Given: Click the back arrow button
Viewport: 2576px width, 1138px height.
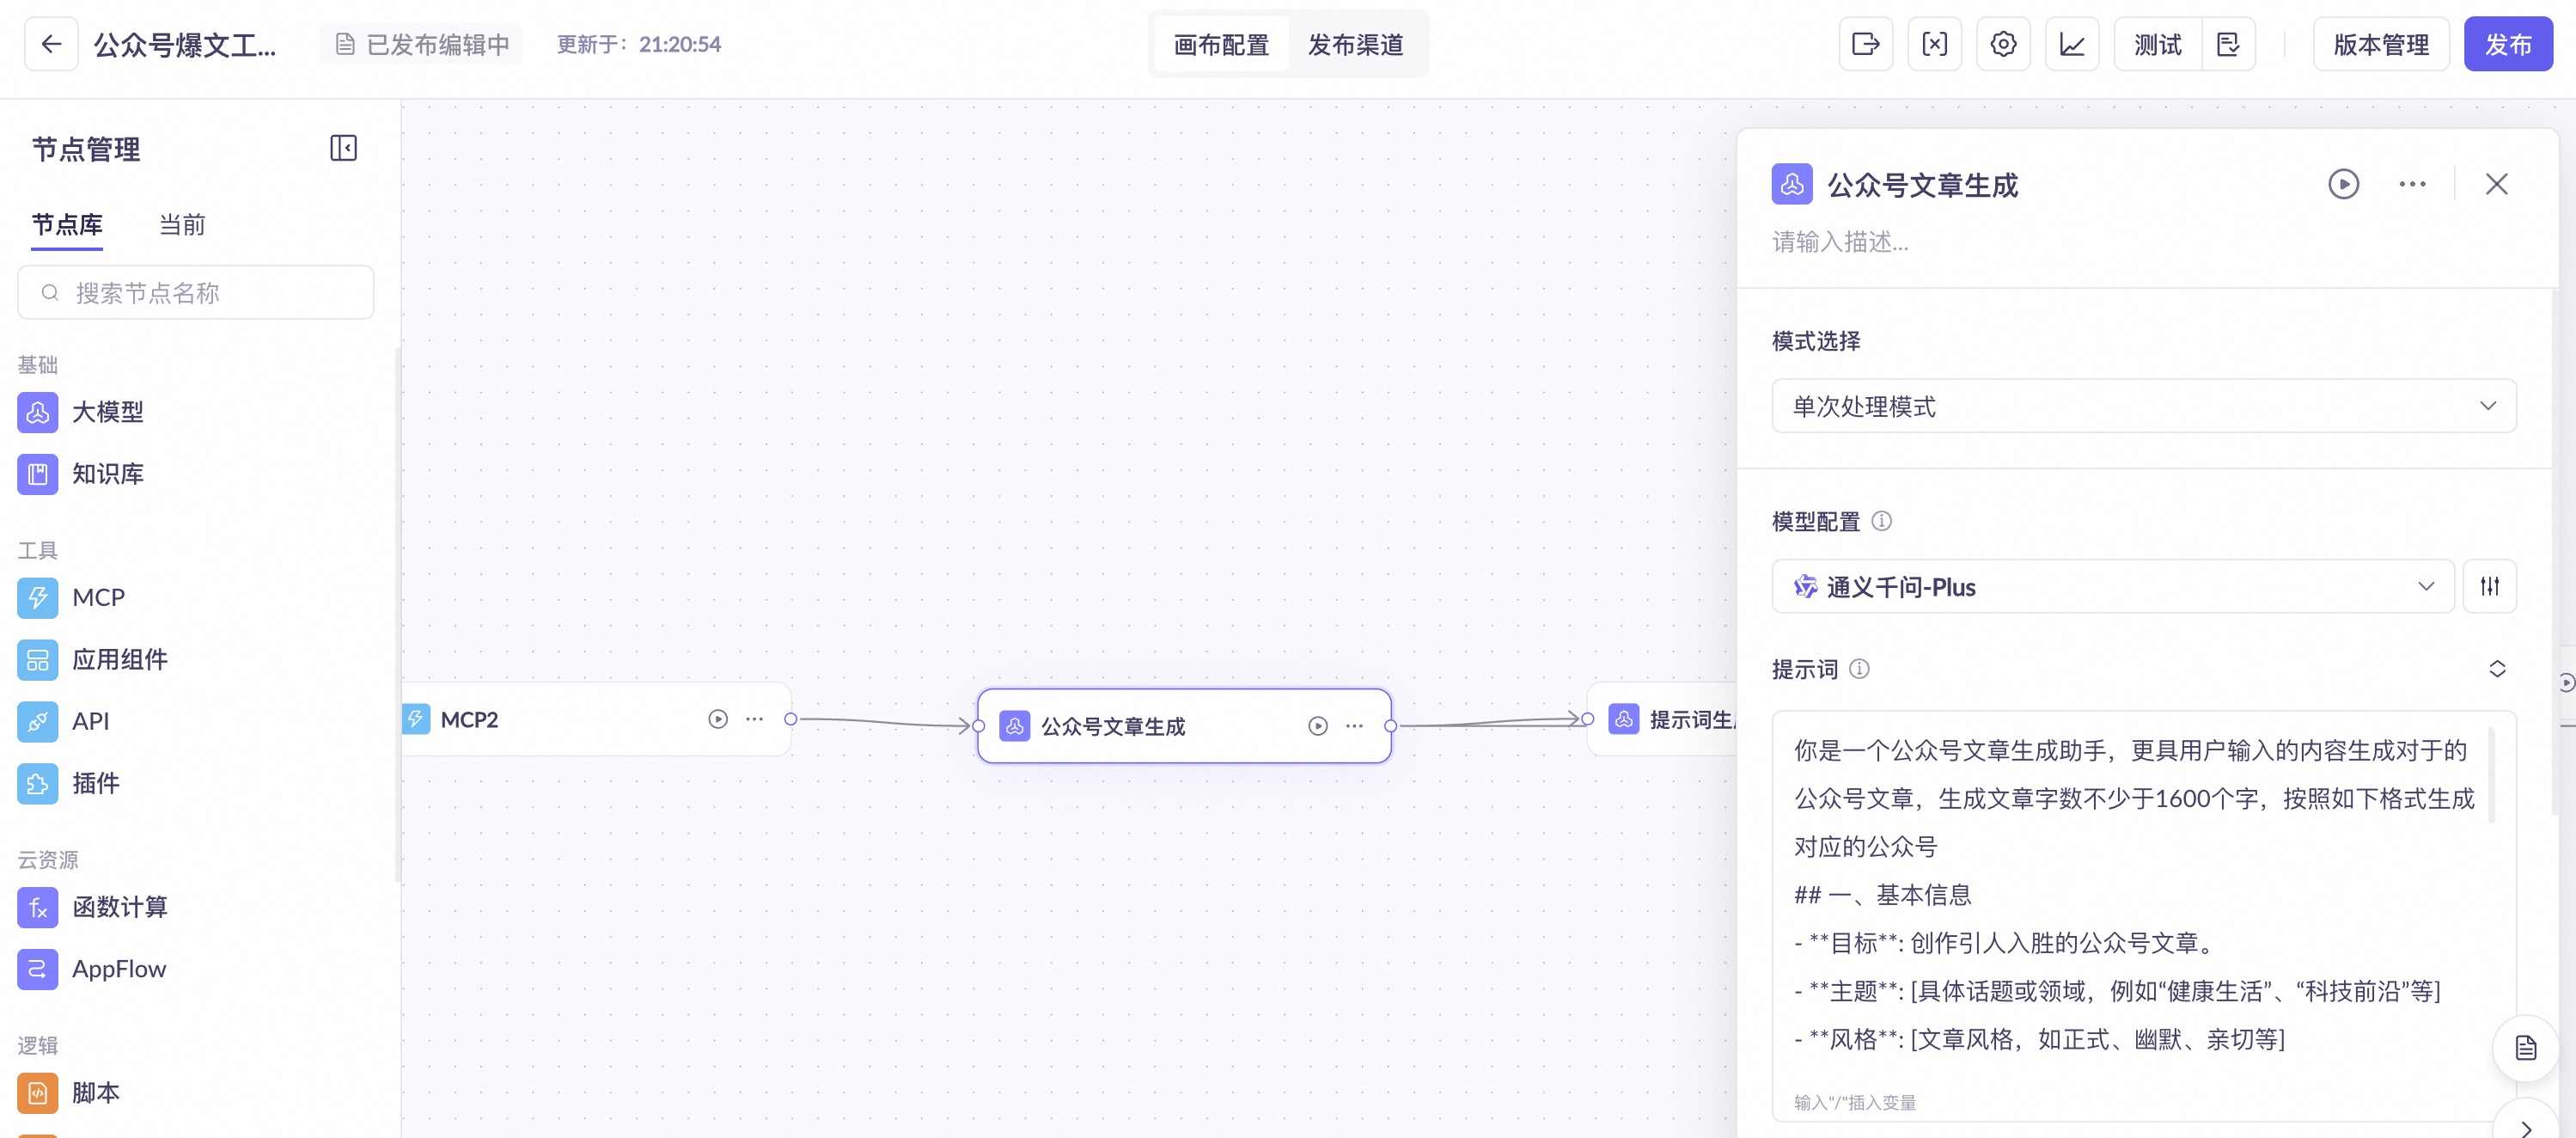Looking at the screenshot, I should click(x=51, y=44).
